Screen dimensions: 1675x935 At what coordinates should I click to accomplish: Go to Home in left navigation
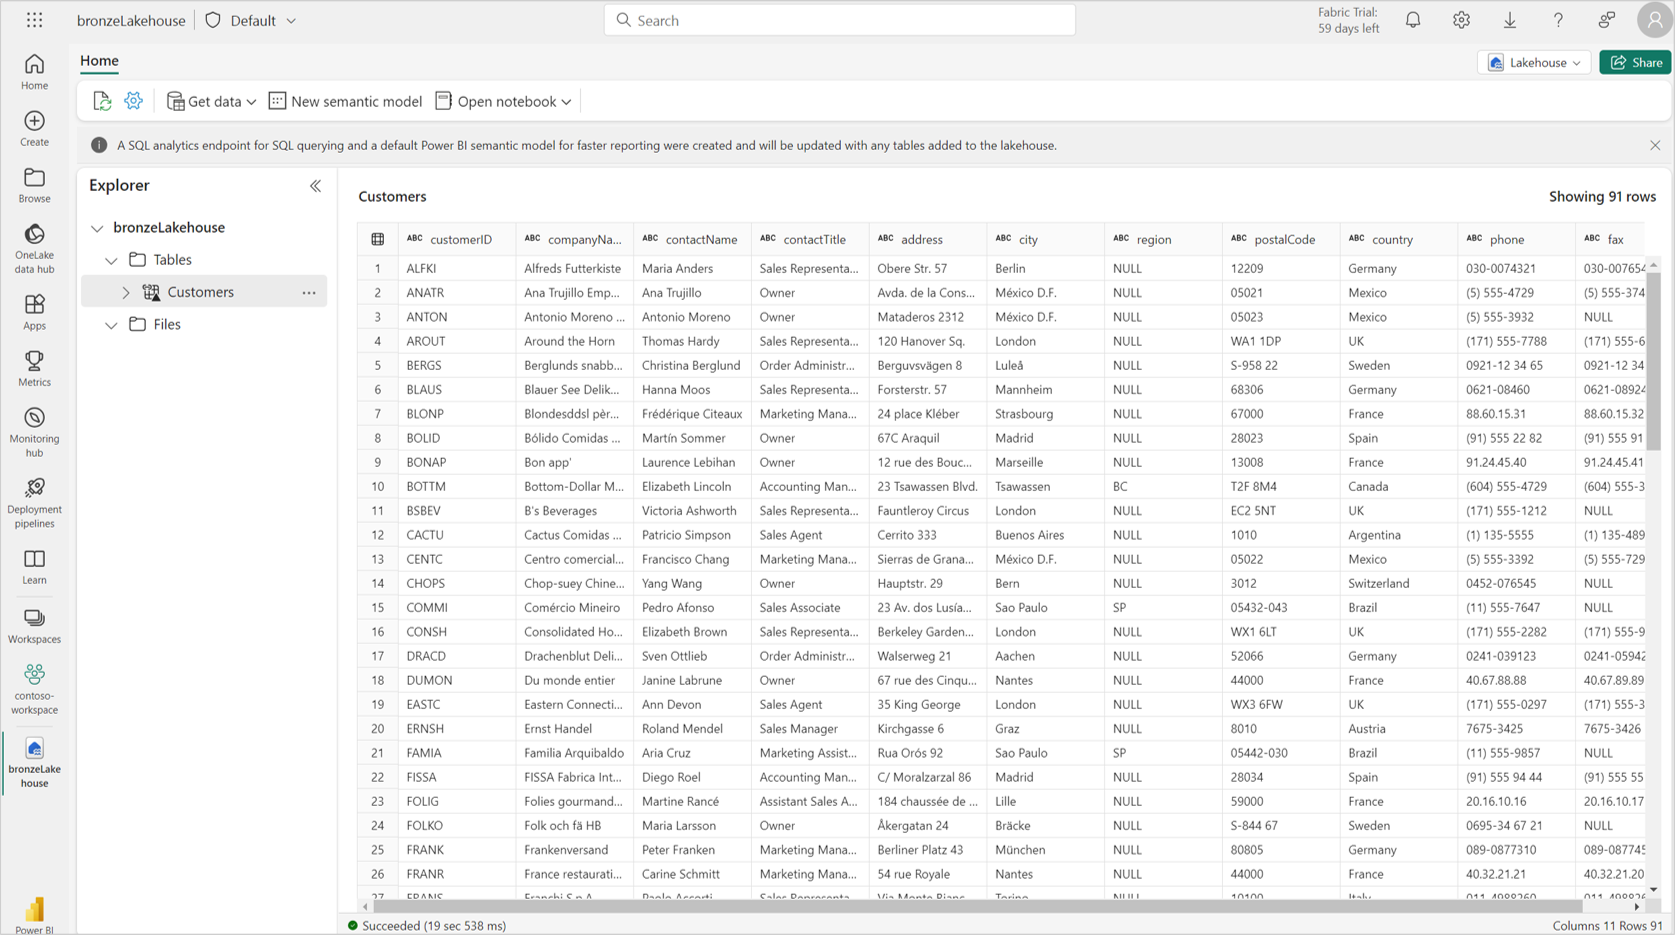click(x=34, y=73)
